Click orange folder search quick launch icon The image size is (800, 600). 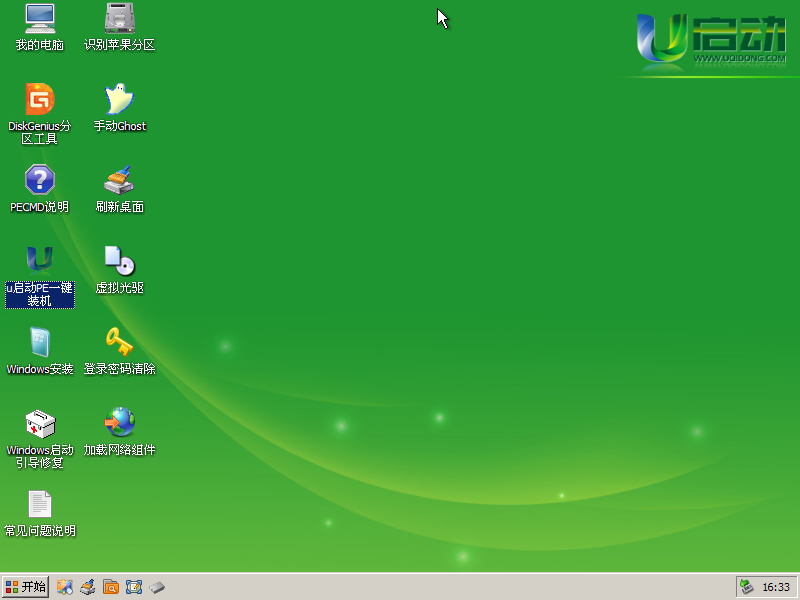click(111, 587)
